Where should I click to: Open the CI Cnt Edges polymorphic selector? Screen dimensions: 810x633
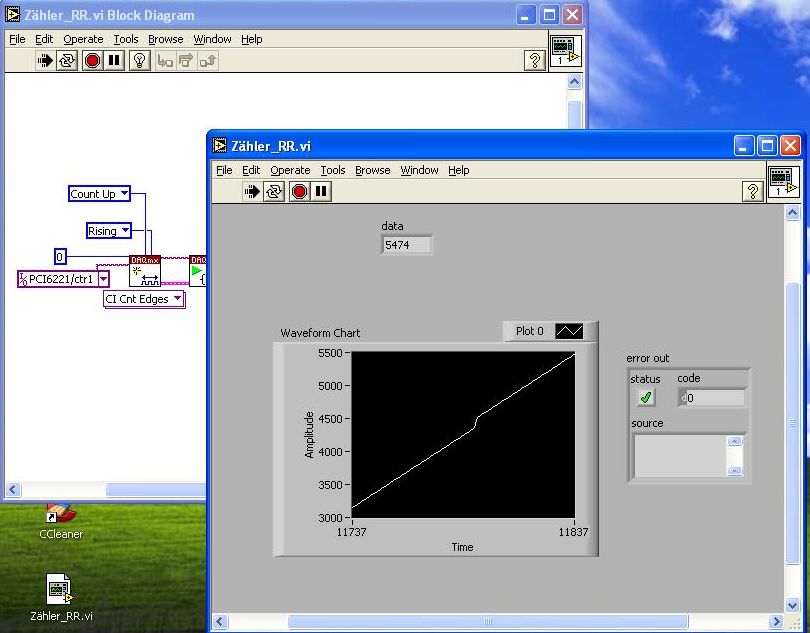coord(178,299)
